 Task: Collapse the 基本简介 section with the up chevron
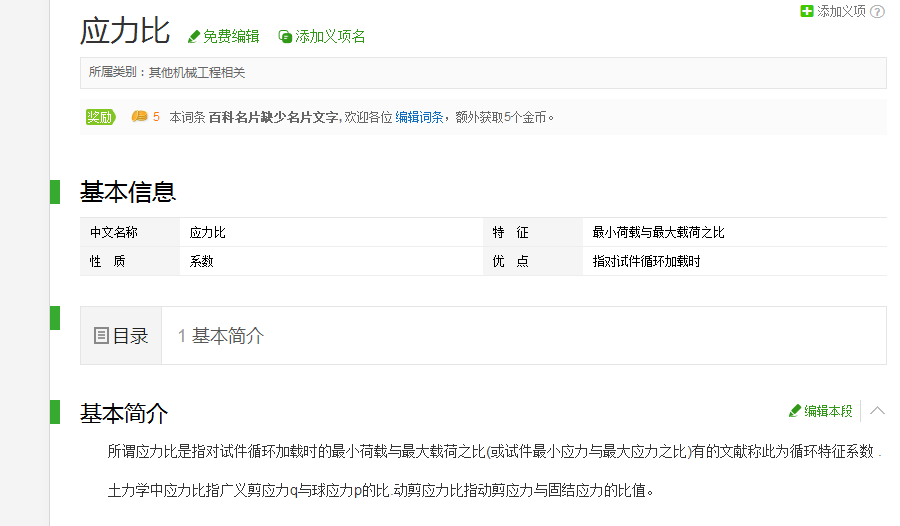point(877,410)
